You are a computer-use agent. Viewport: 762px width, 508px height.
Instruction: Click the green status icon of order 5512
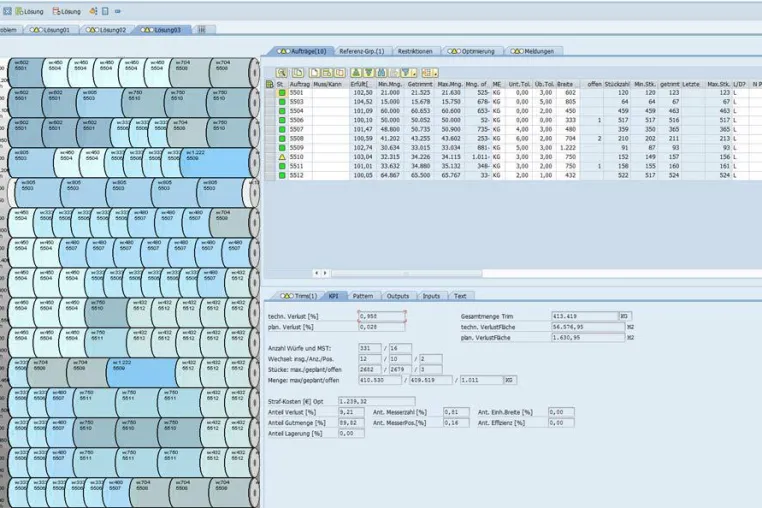coord(282,175)
